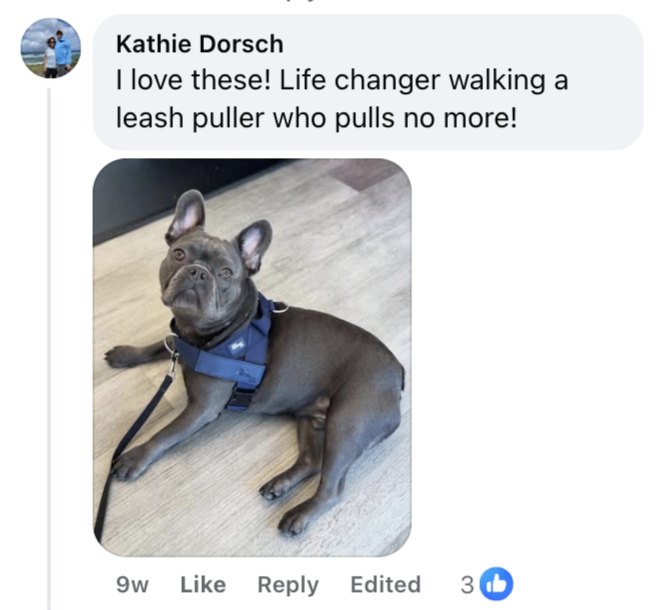Viewport: 660px width, 610px height.
Task: Open Kathie Dorsch's profile picture avatar
Action: [51, 48]
